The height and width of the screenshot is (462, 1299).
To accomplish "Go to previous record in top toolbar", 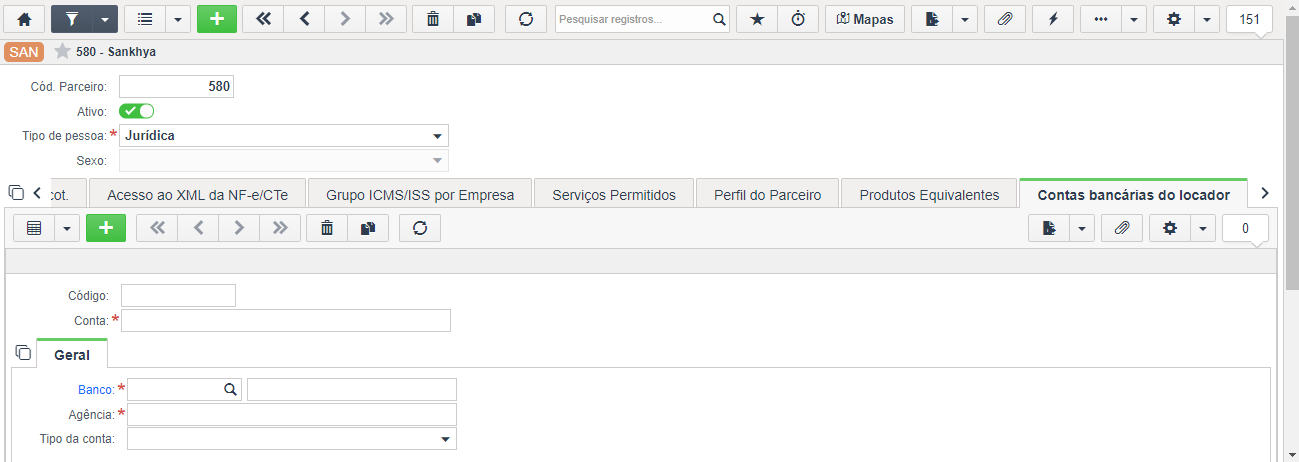I will (x=304, y=19).
